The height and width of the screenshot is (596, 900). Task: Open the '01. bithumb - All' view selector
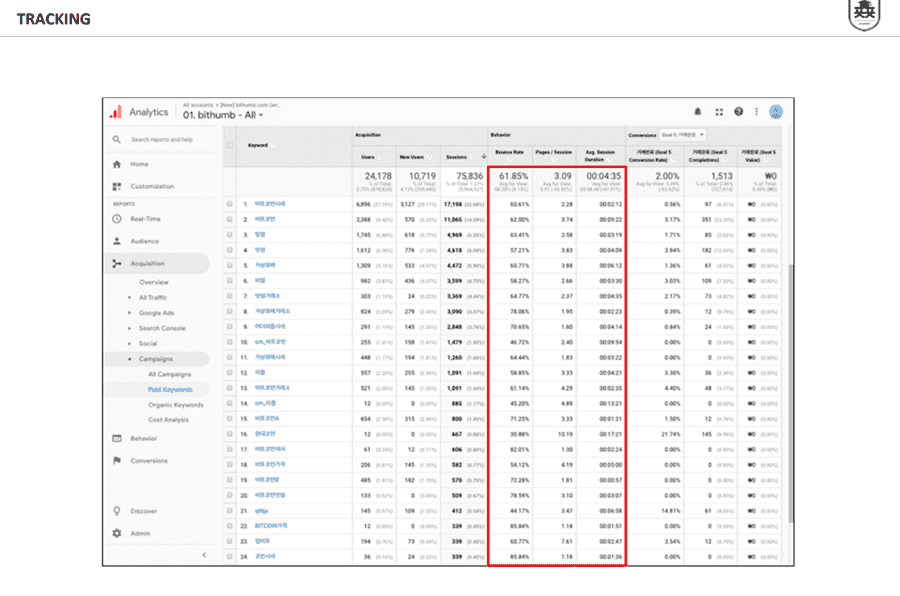(x=223, y=116)
